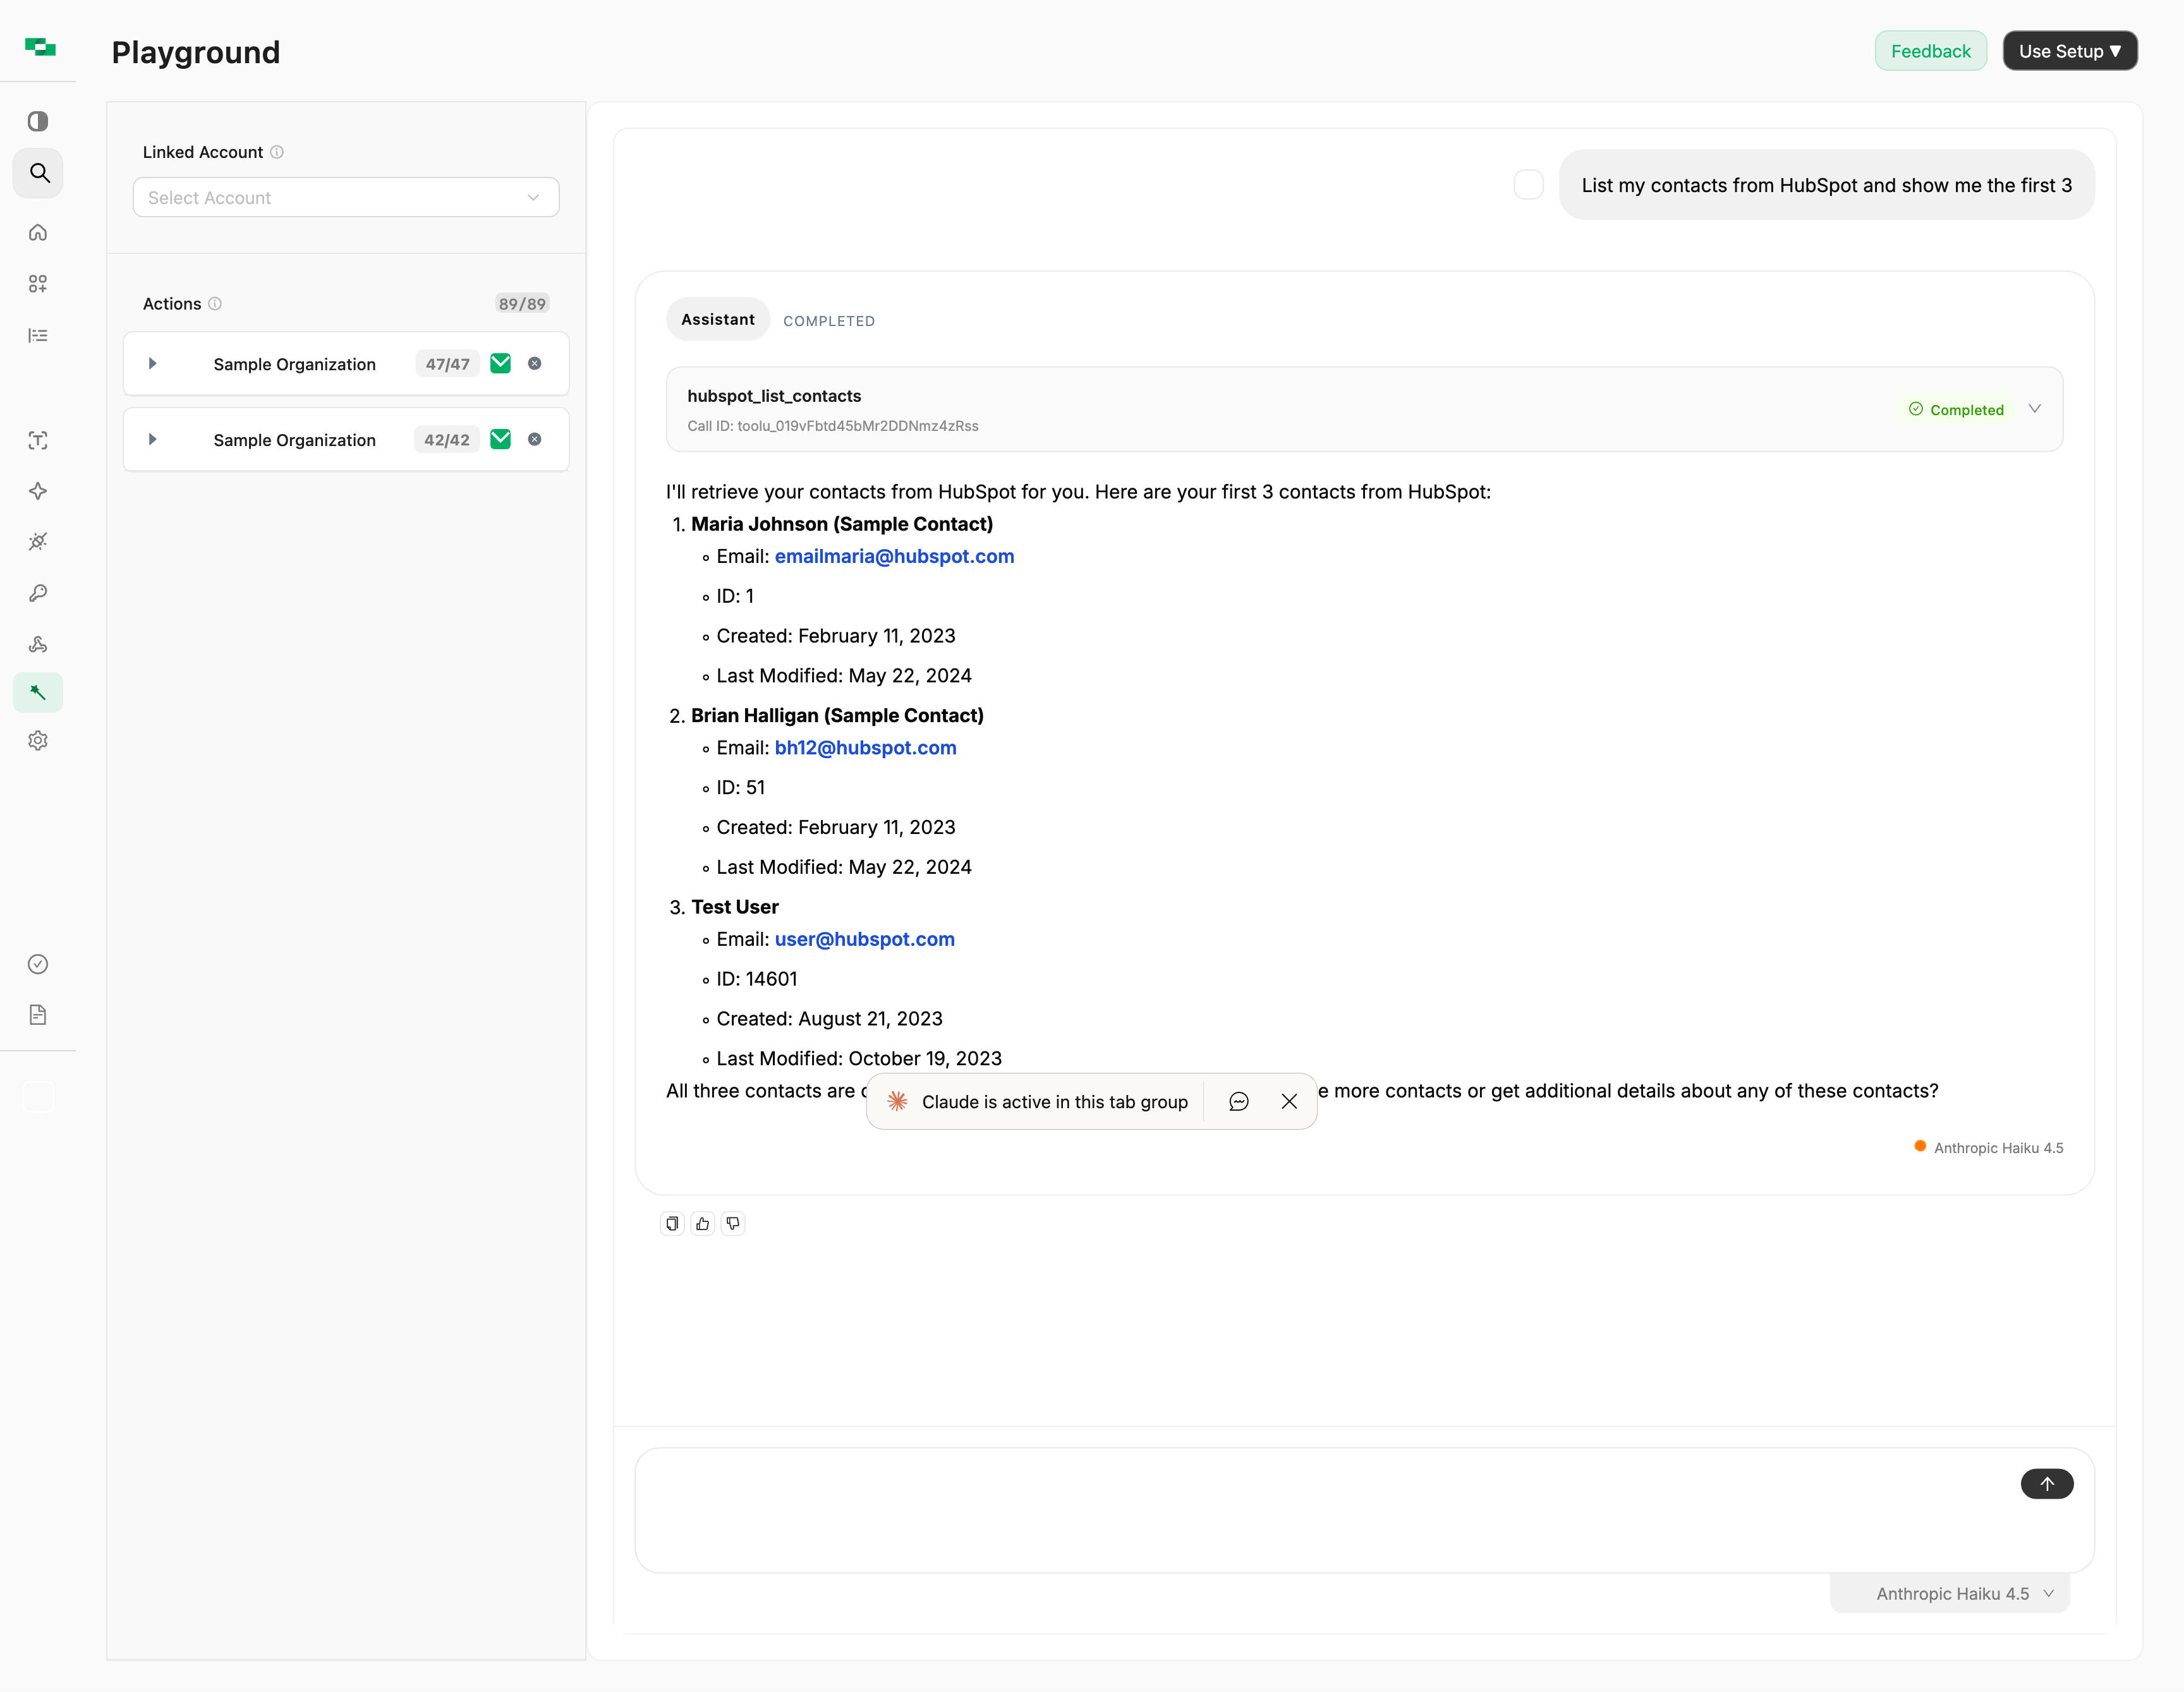
Task: Click the key icon in sidebar
Action: pos(38,593)
